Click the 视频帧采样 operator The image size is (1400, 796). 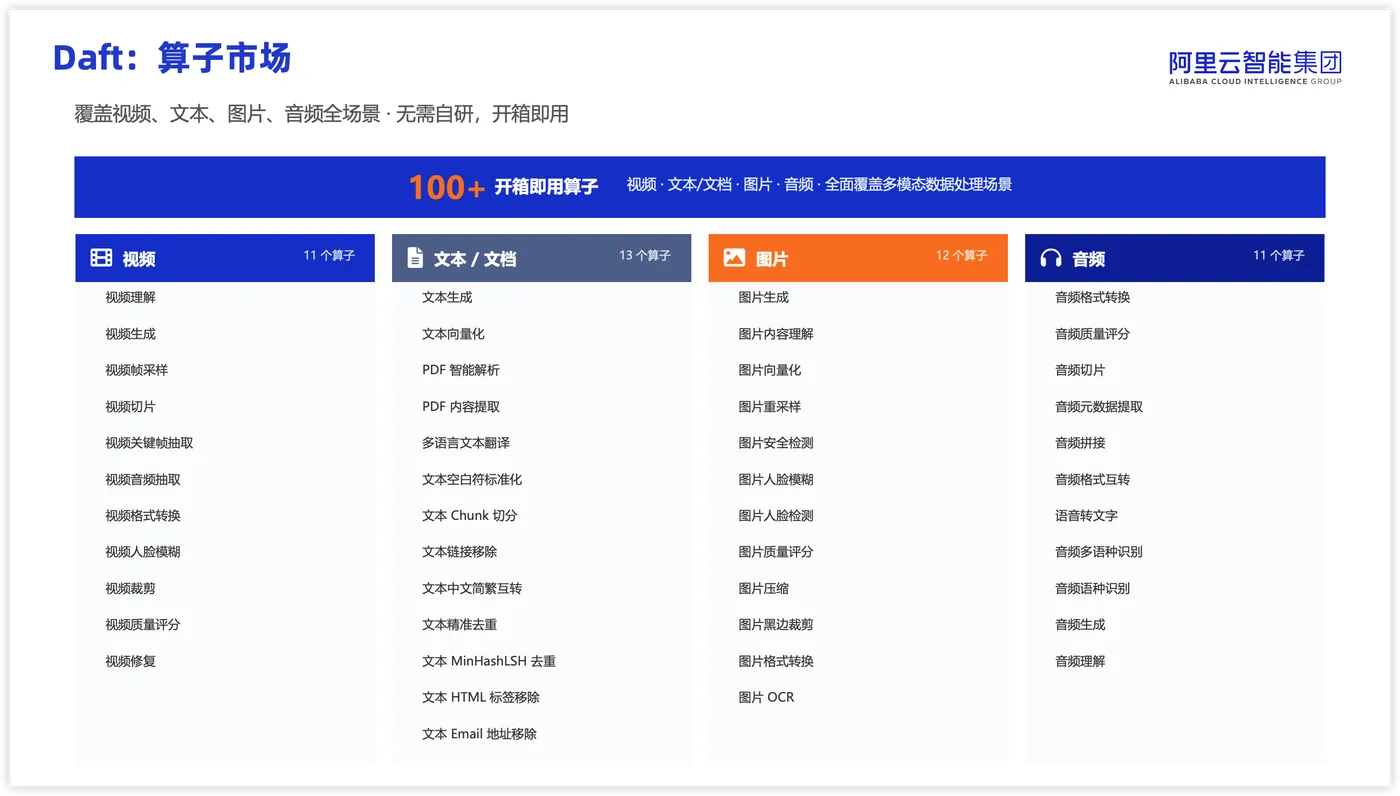(x=137, y=370)
